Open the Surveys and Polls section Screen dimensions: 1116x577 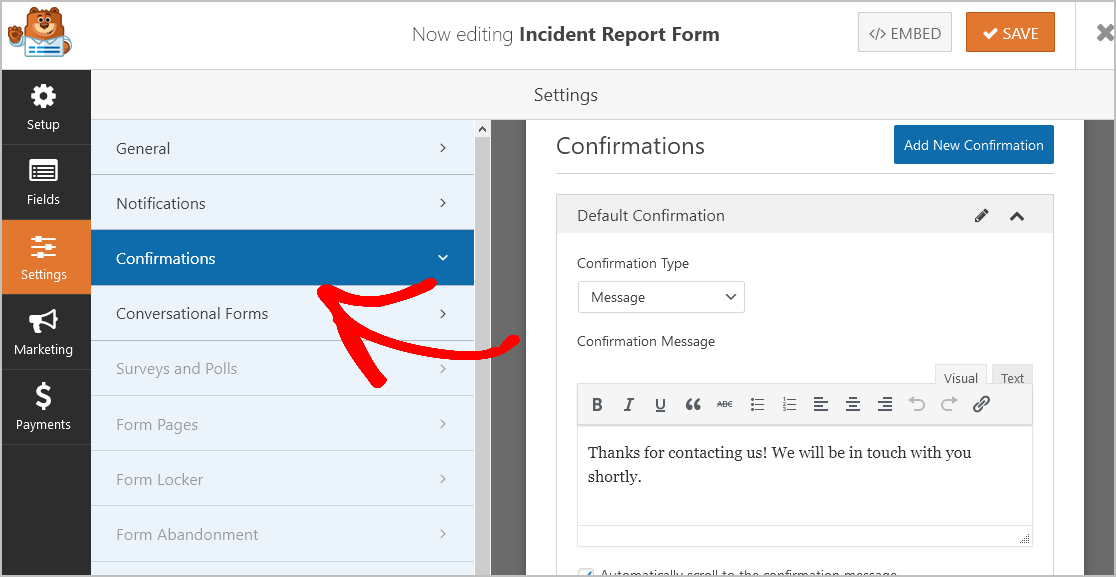coord(283,369)
